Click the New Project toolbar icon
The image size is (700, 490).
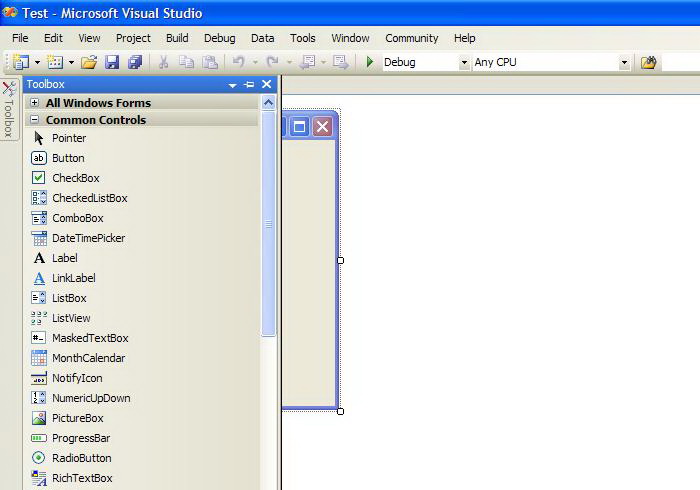point(21,62)
